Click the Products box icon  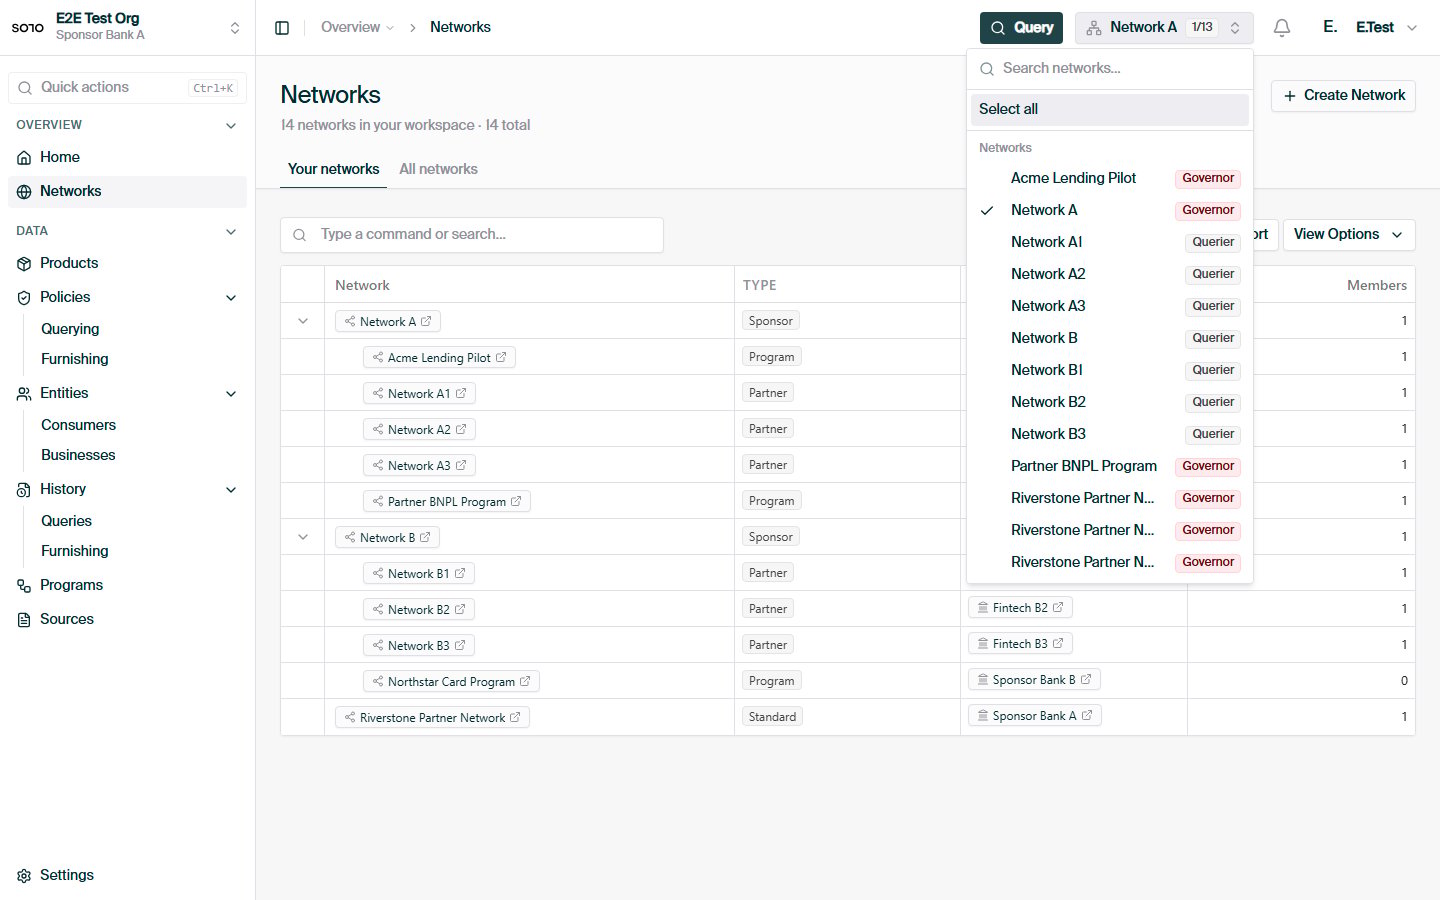24,264
